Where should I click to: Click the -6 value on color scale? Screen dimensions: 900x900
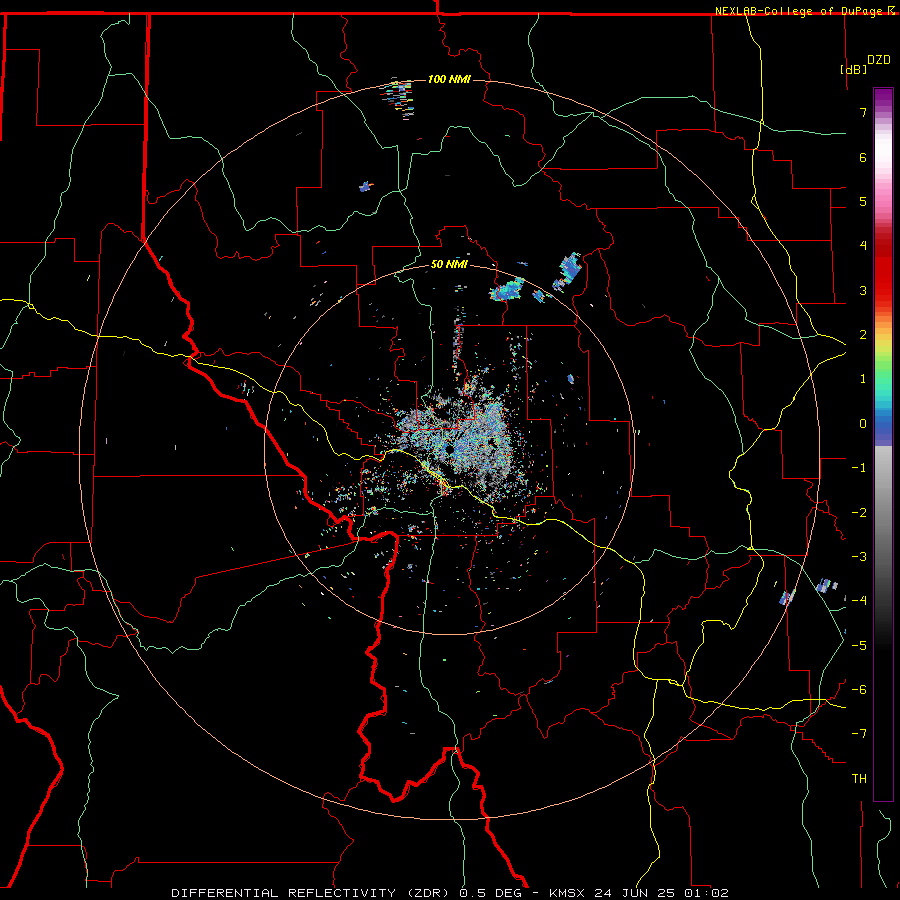(859, 689)
